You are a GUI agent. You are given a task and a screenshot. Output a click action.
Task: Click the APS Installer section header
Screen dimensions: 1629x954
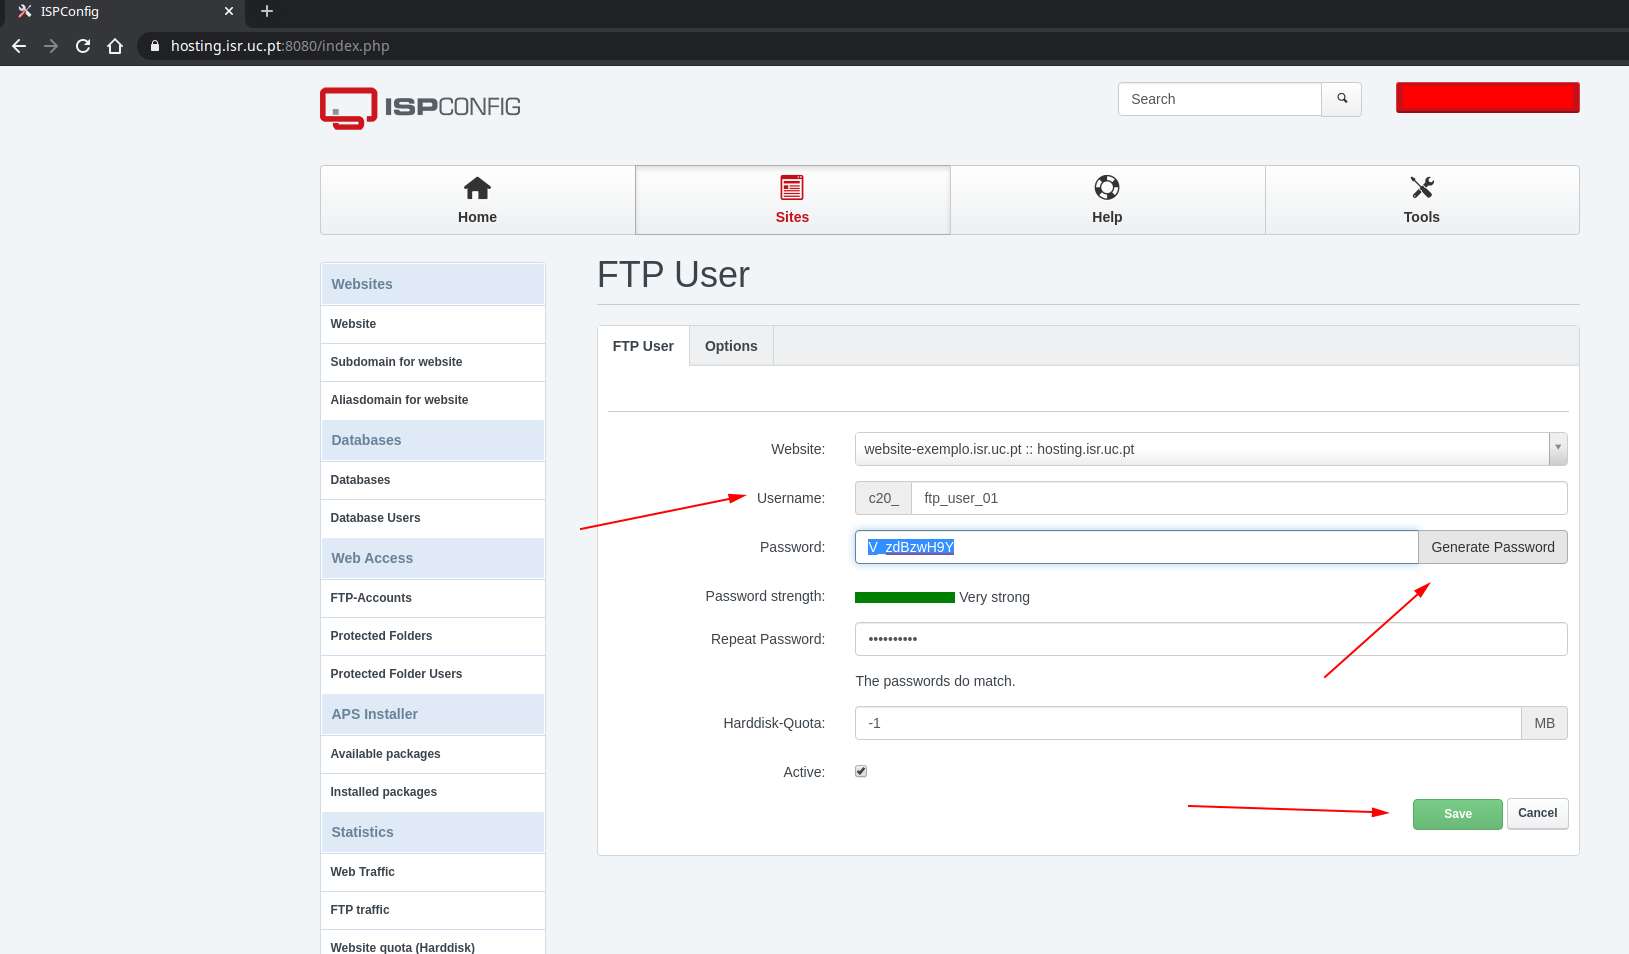(433, 714)
